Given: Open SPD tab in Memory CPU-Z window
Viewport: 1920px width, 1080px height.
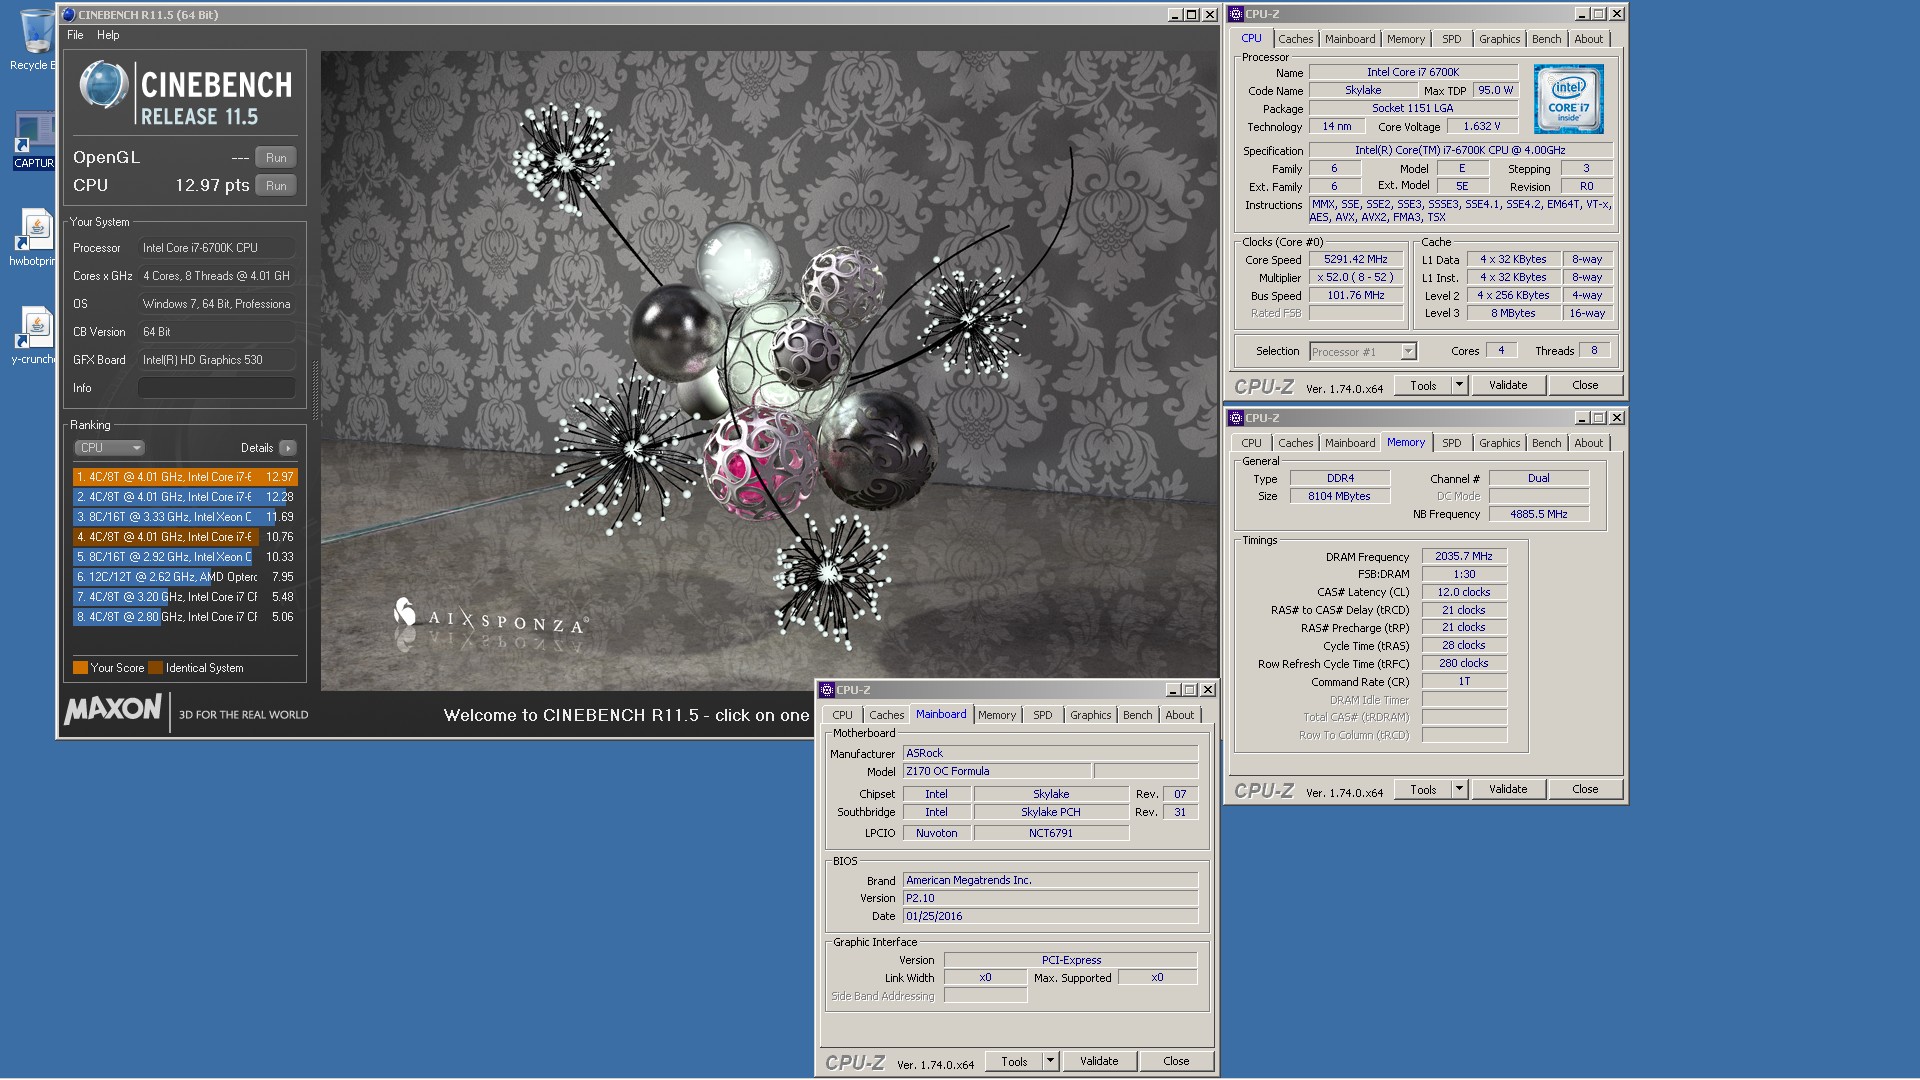Looking at the screenshot, I should pyautogui.click(x=1451, y=443).
